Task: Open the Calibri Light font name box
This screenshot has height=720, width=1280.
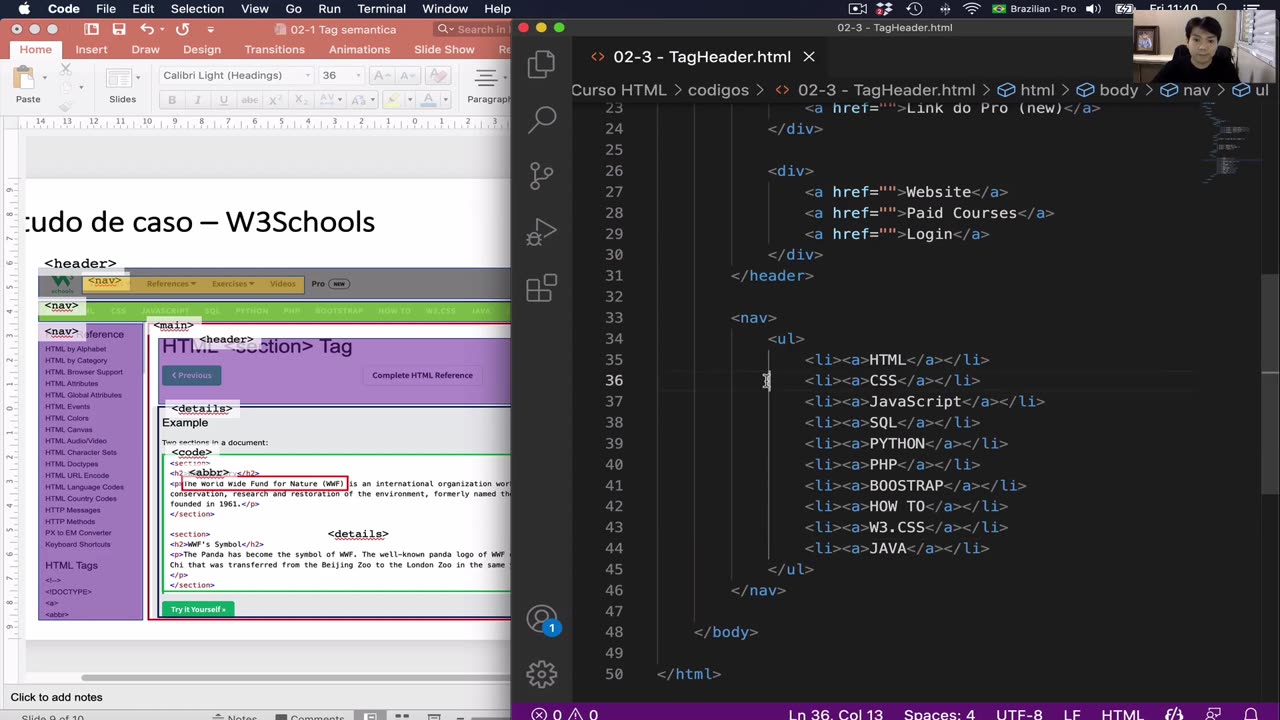Action: point(236,75)
